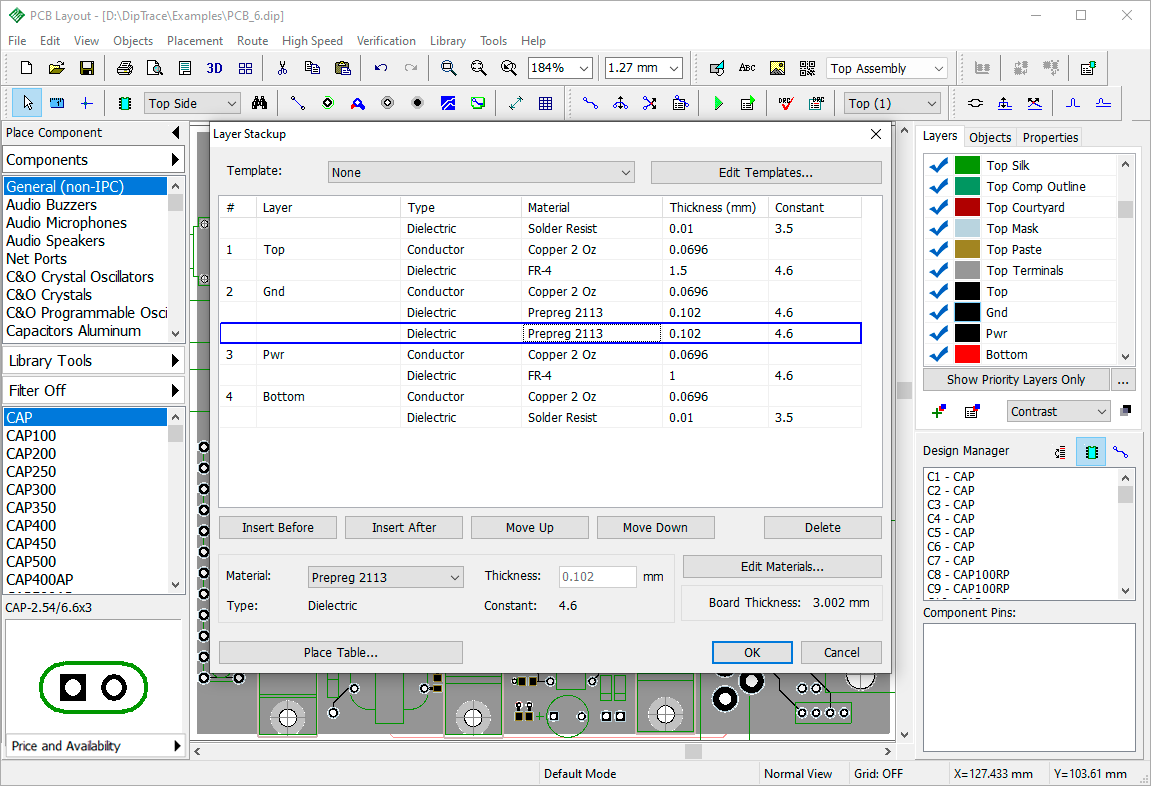1151x786 pixels.
Task: Select the default arrow pointer tool
Action: tap(27, 103)
